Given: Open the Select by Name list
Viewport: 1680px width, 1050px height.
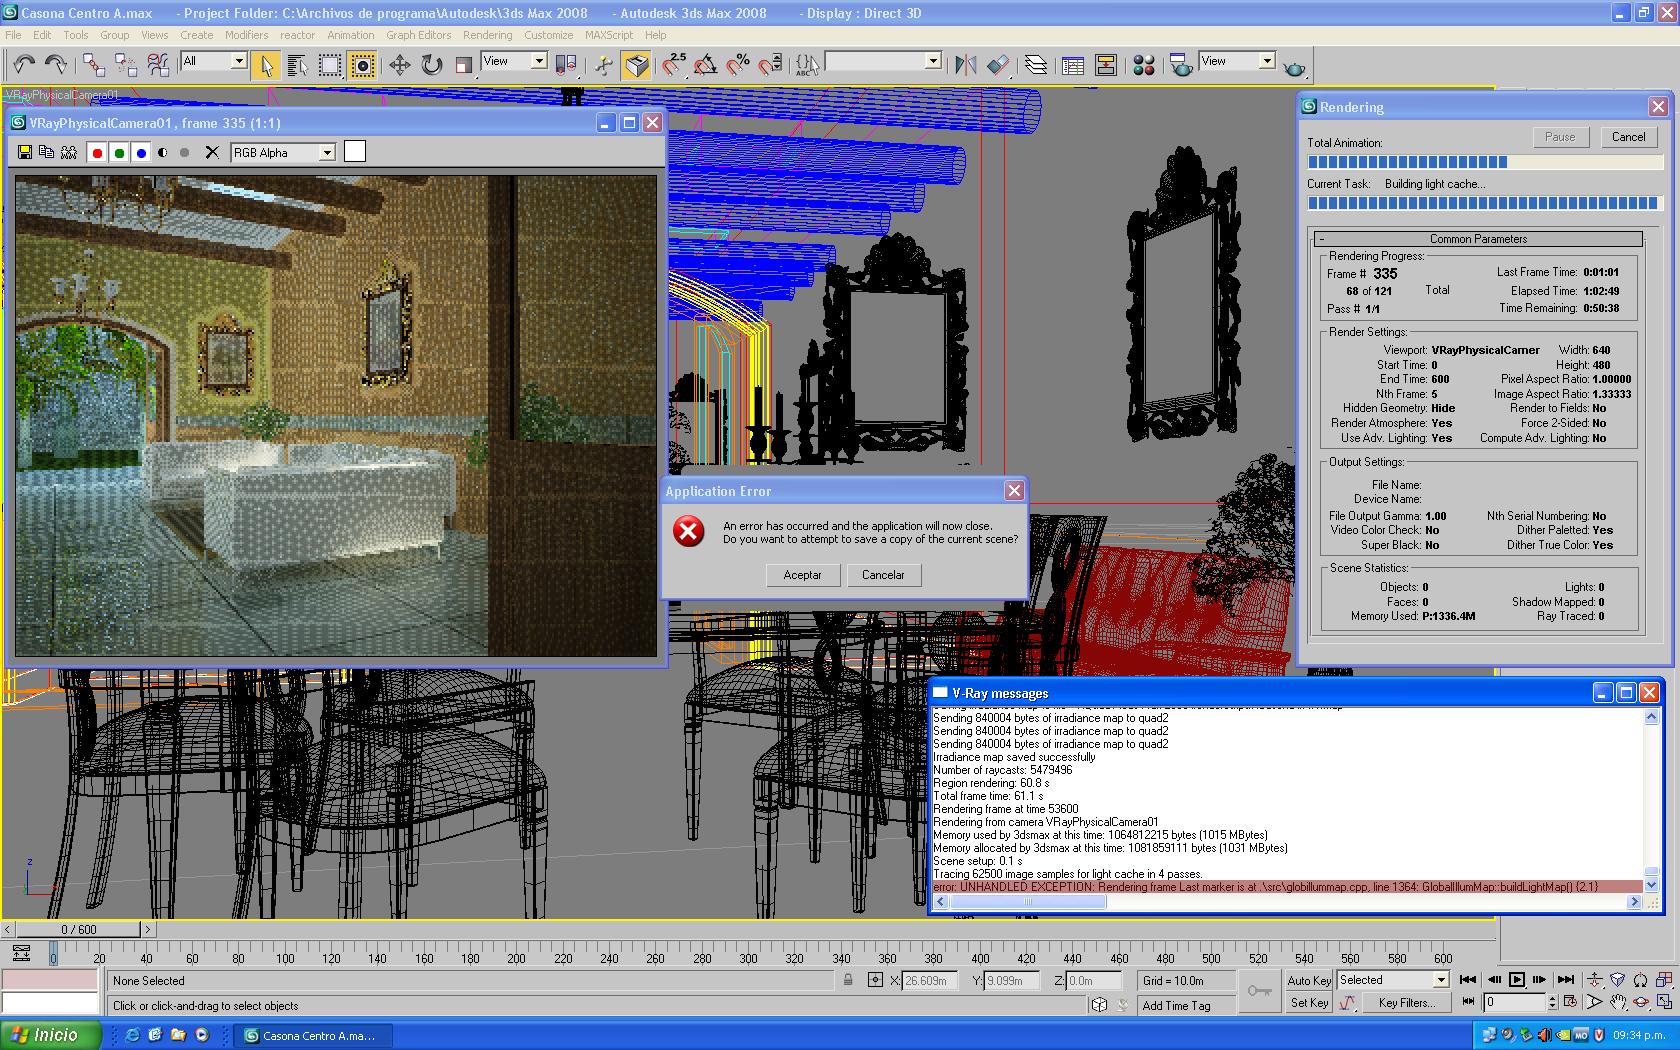Looking at the screenshot, I should pos(297,65).
